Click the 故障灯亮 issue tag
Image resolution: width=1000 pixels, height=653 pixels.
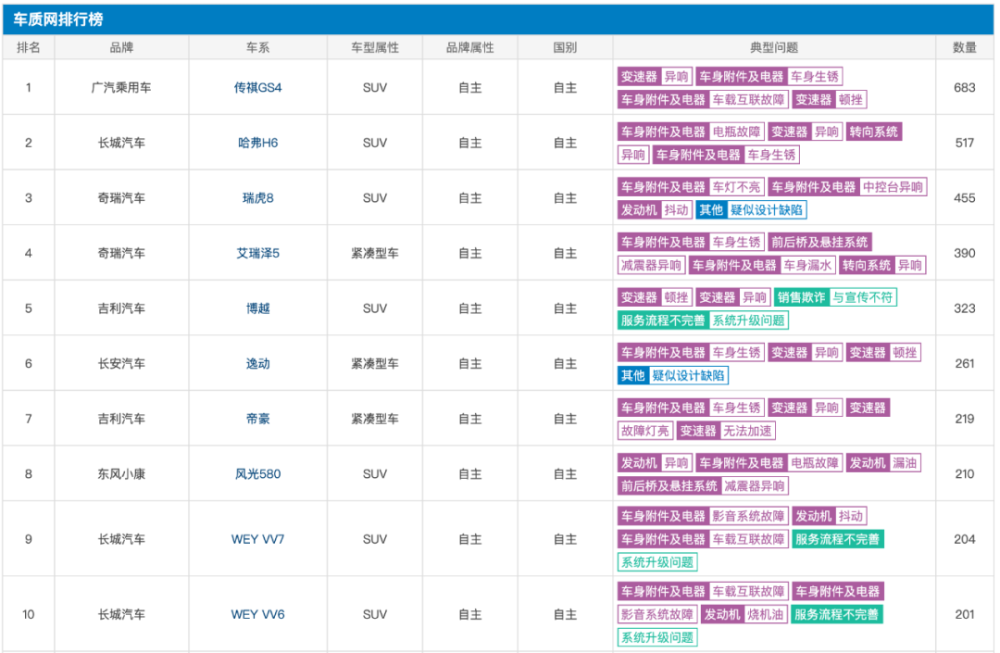(x=645, y=431)
